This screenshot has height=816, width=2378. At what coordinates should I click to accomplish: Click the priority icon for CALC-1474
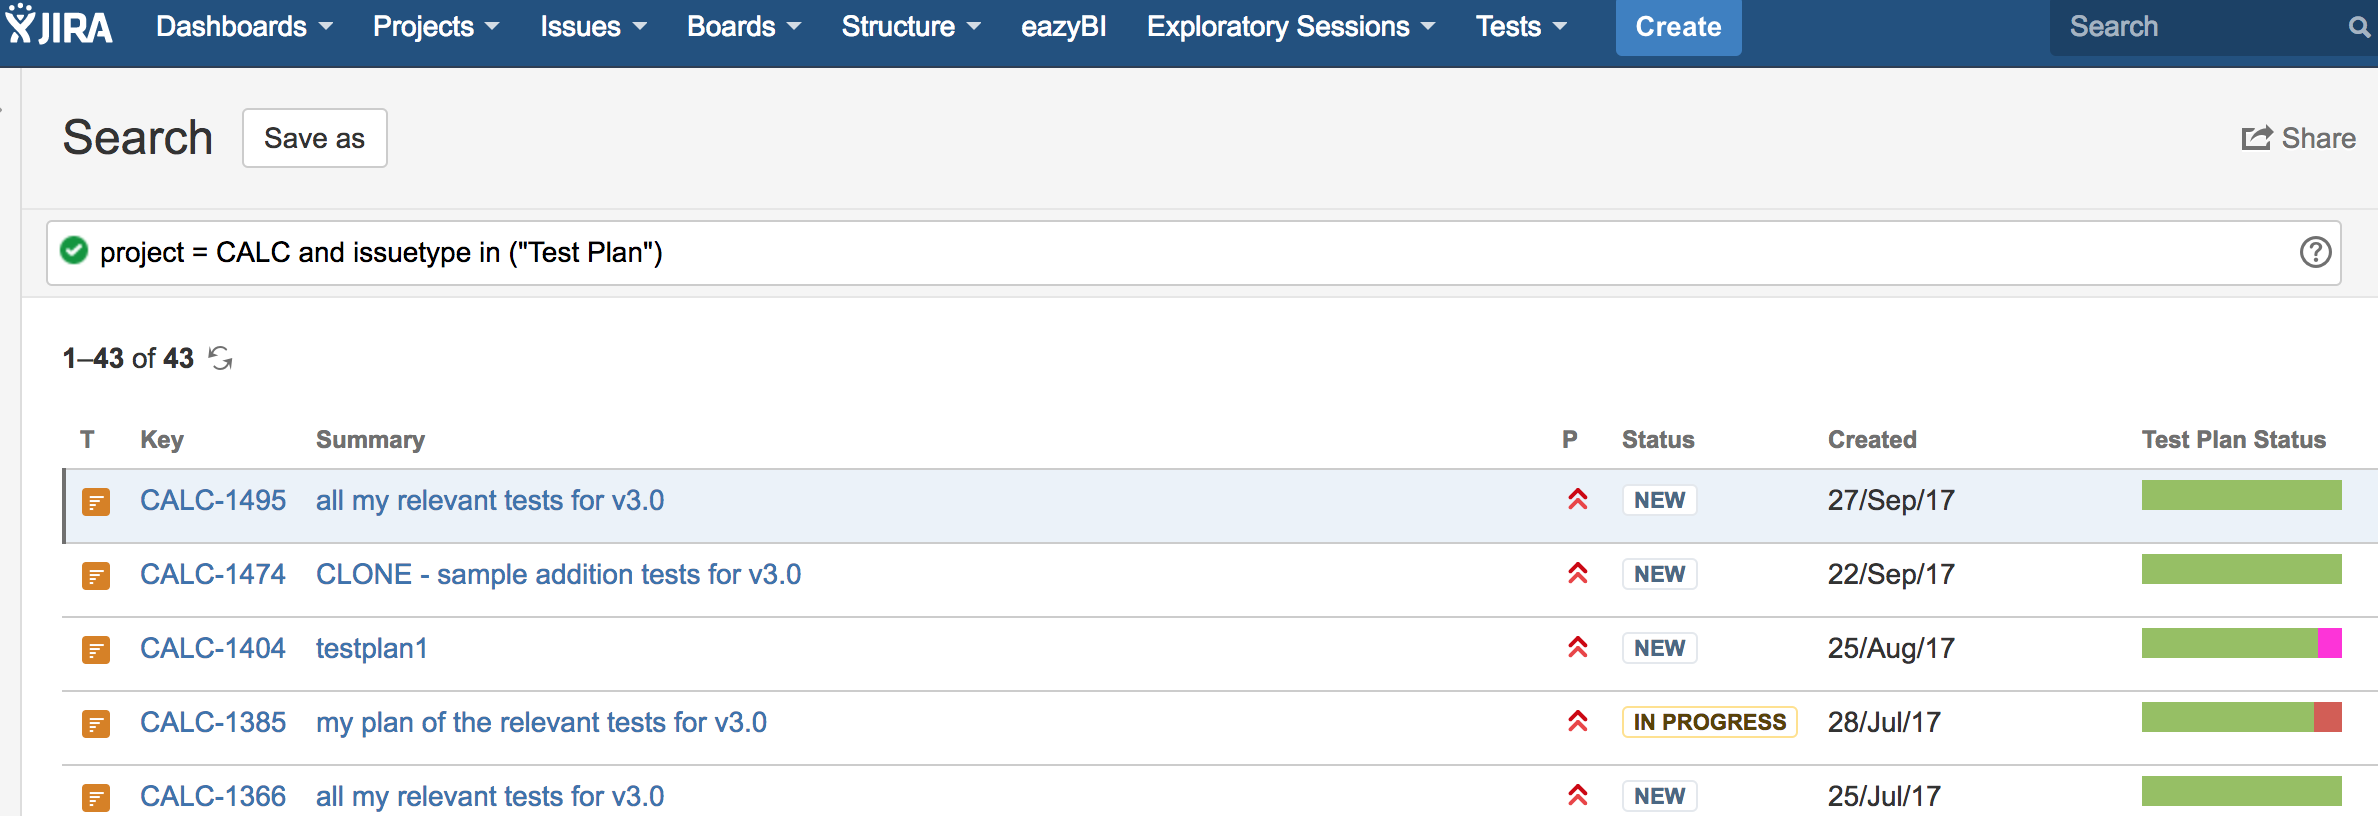(1578, 573)
